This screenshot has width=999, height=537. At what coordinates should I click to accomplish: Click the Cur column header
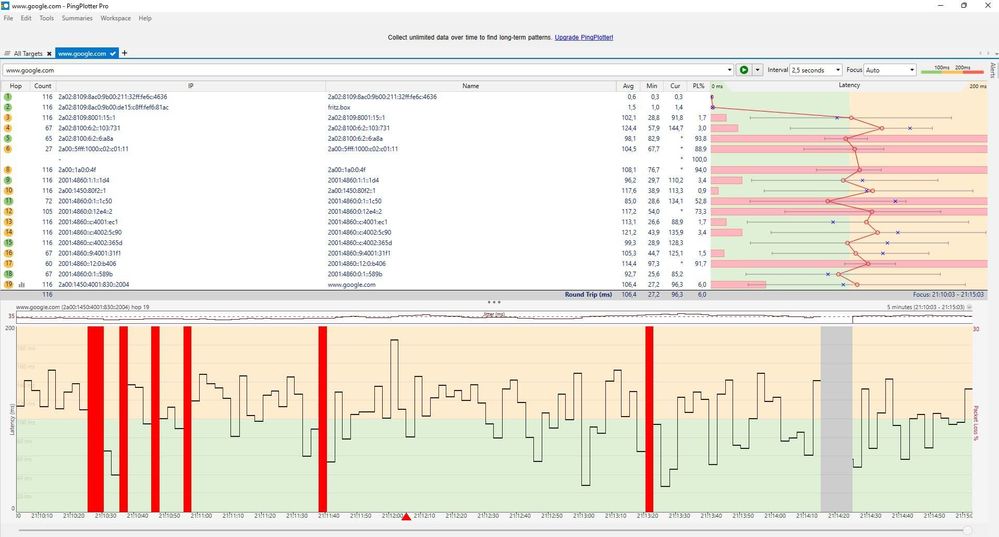(675, 86)
